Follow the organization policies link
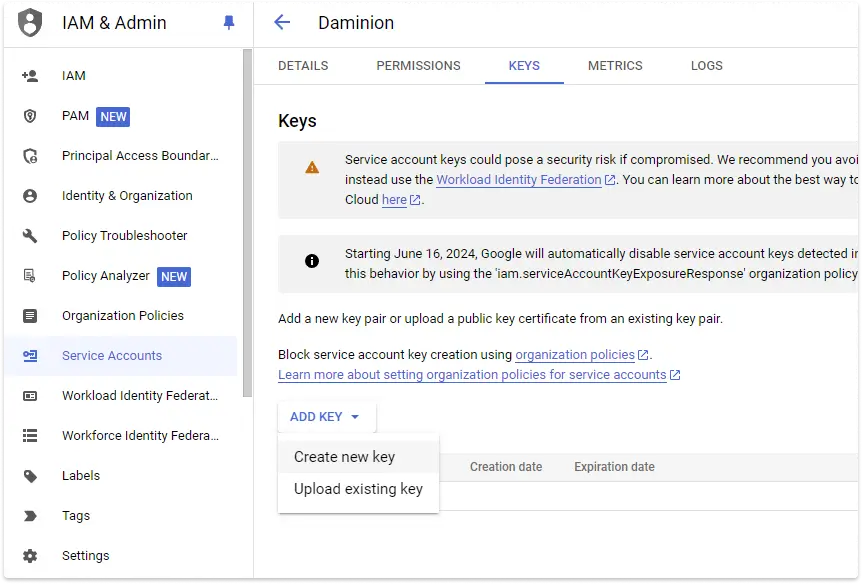 (575, 355)
